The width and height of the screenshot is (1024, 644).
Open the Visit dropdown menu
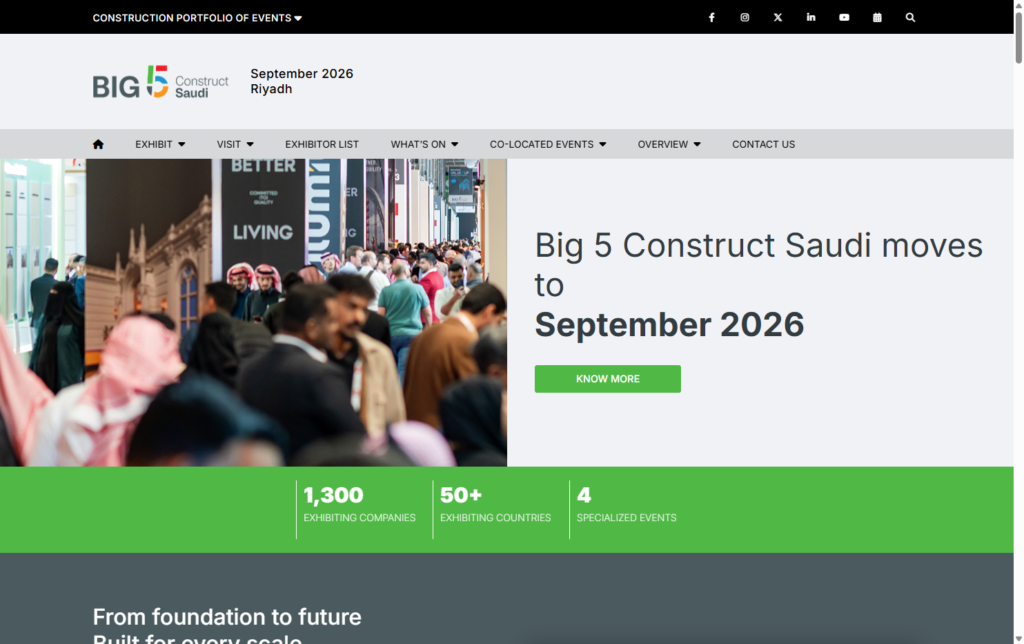235,144
